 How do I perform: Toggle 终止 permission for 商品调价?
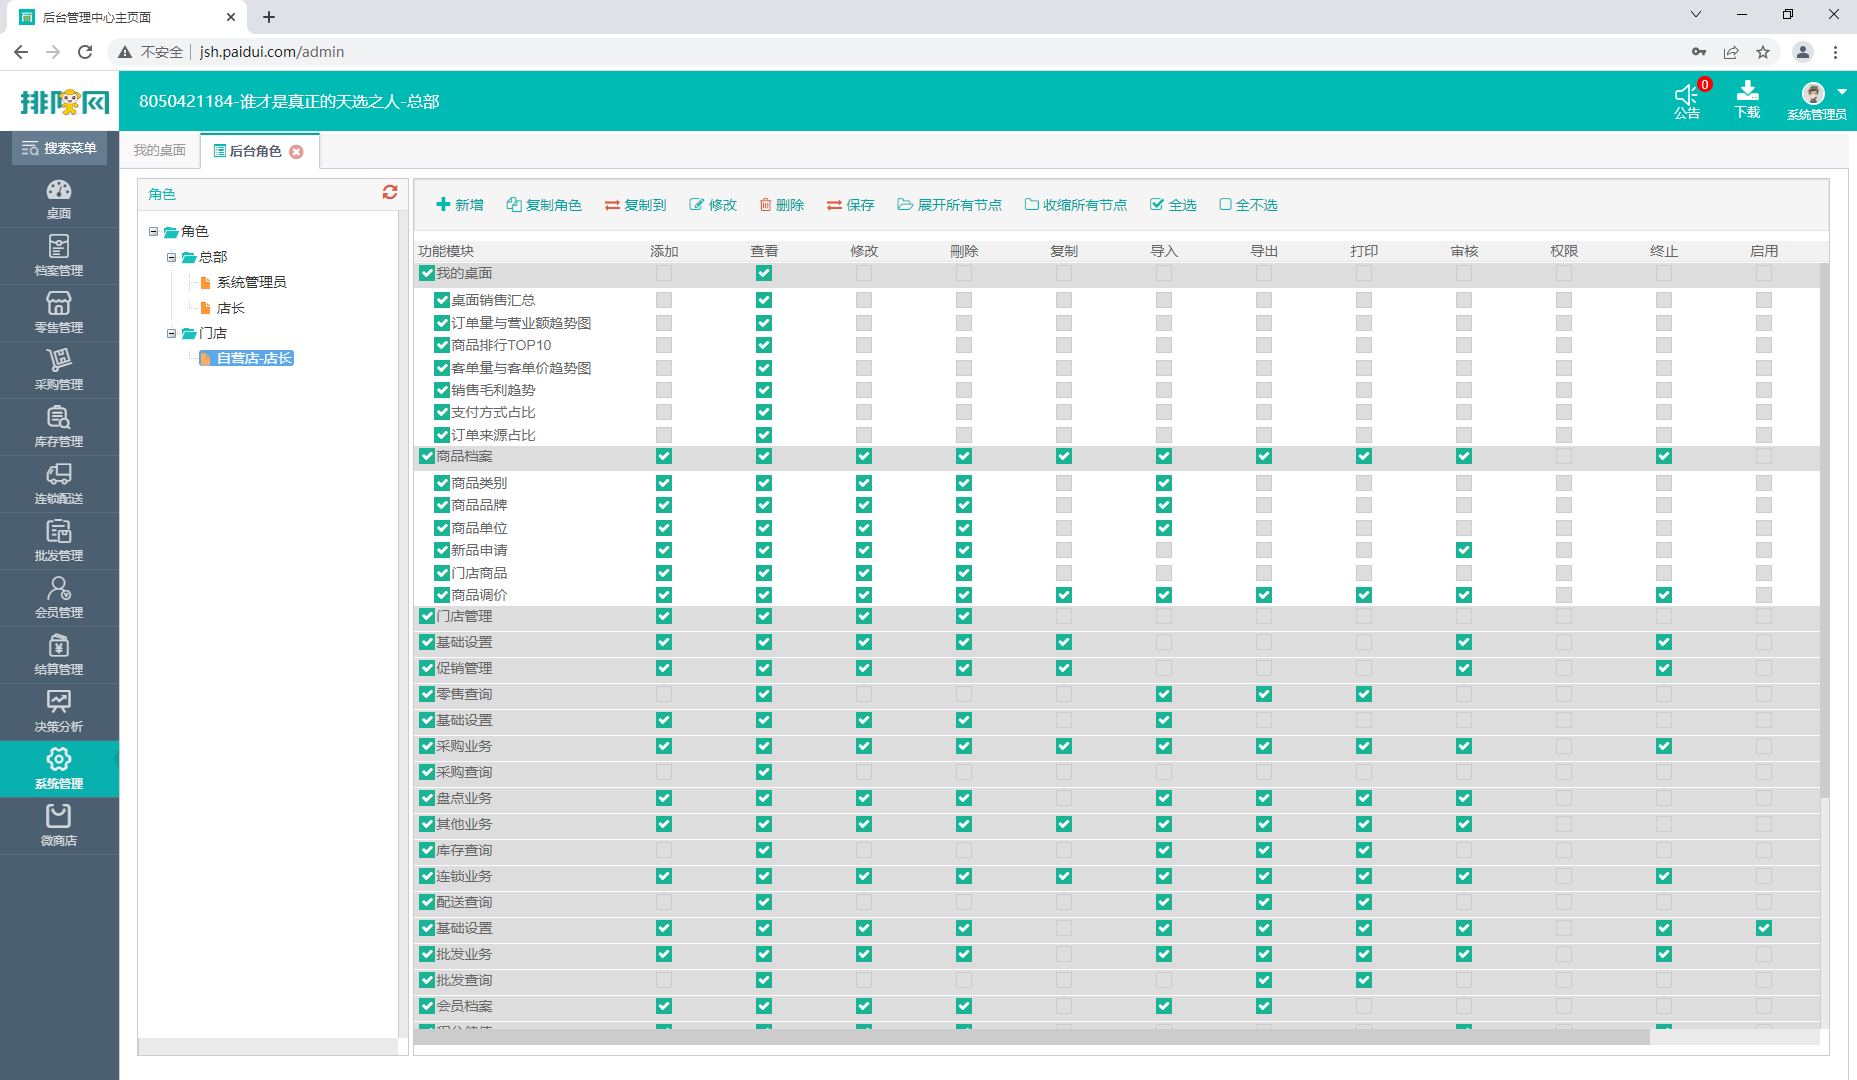1664,595
